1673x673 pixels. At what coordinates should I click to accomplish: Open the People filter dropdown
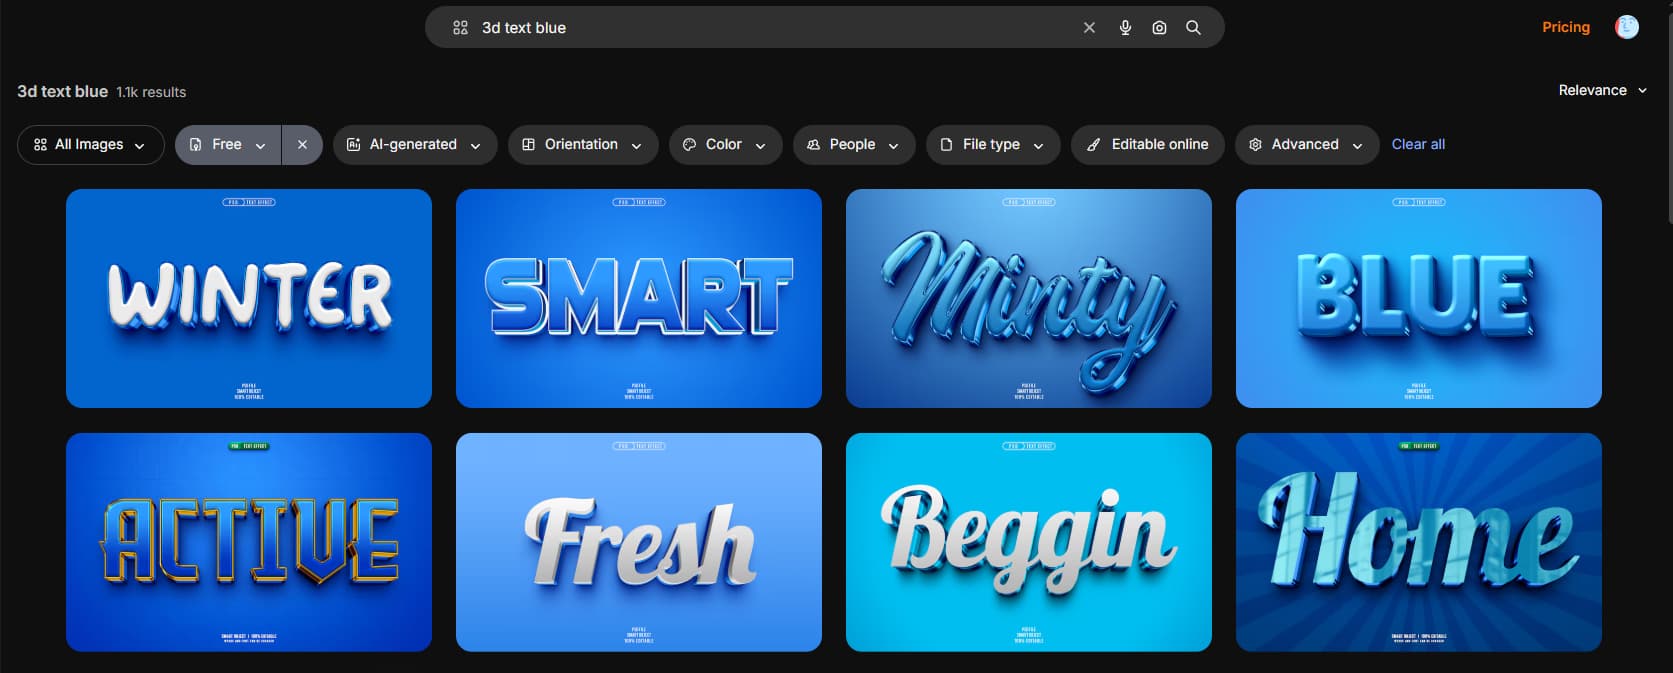click(x=853, y=145)
